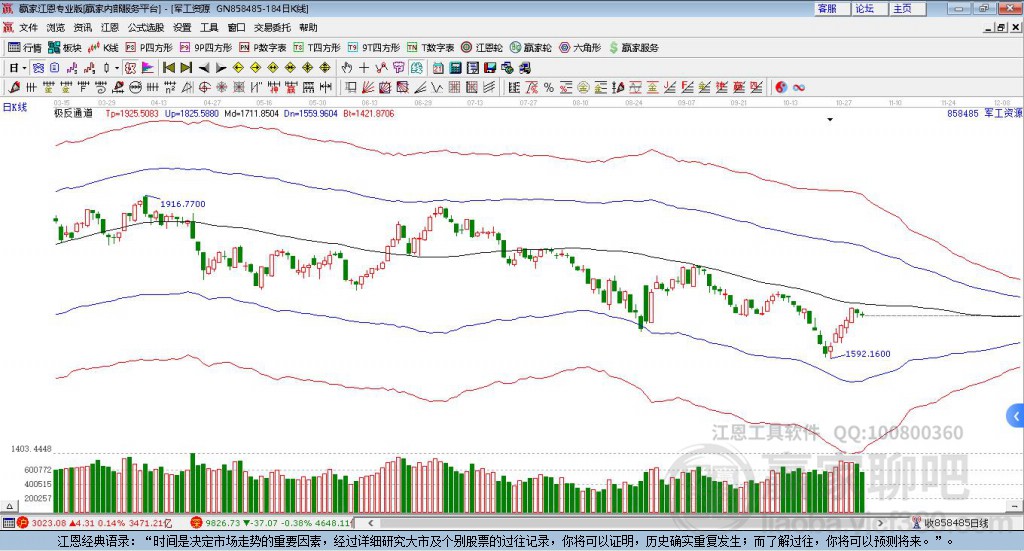Open the 公式选股 menu
Image resolution: width=1024 pixels, height=551 pixels.
pos(145,27)
